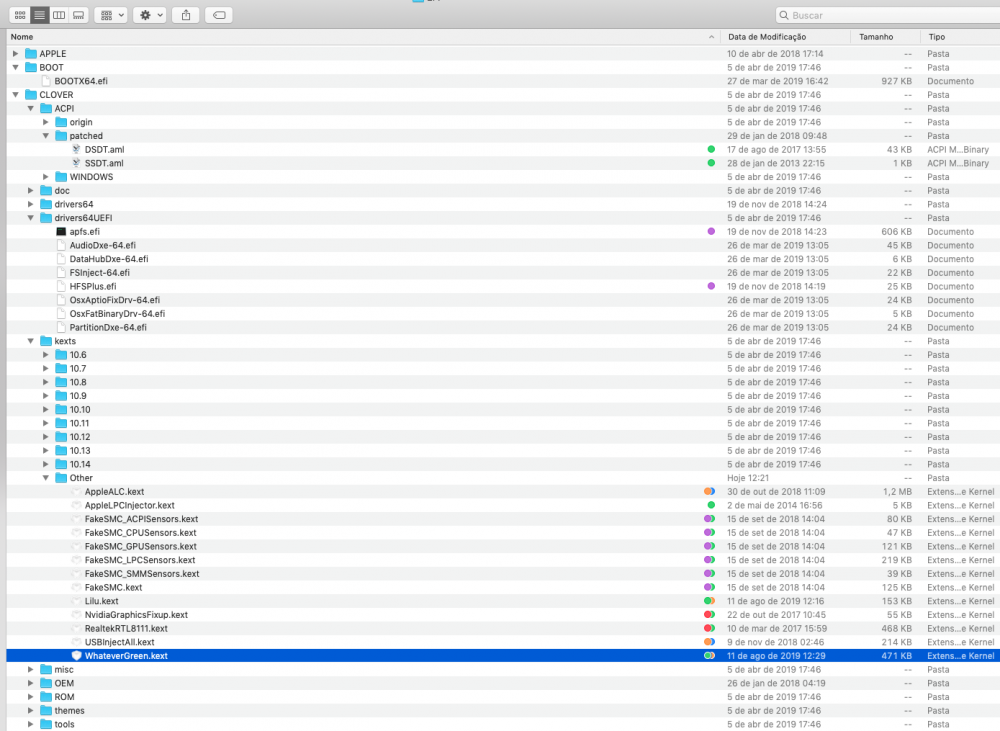Screen dimensions: 1000x731
Task: Select the doc folder name
Action: coord(62,191)
